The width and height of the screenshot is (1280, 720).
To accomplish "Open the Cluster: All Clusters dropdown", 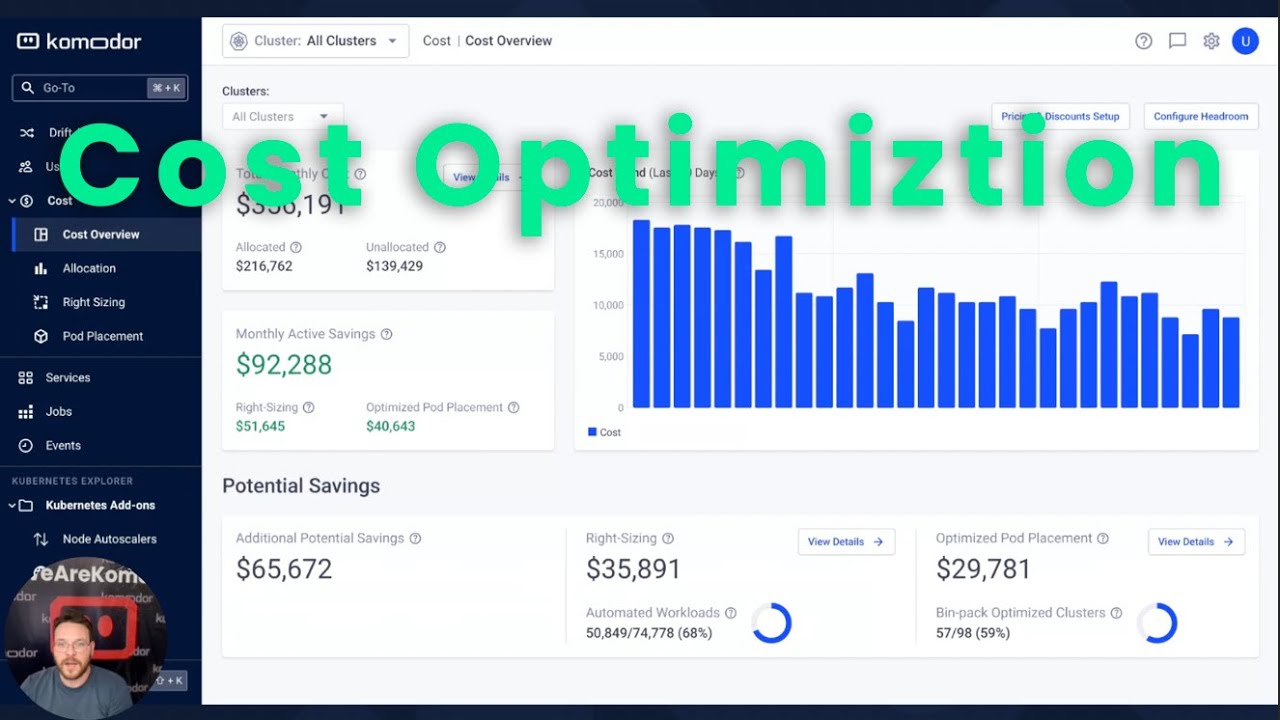I will 315,41.
